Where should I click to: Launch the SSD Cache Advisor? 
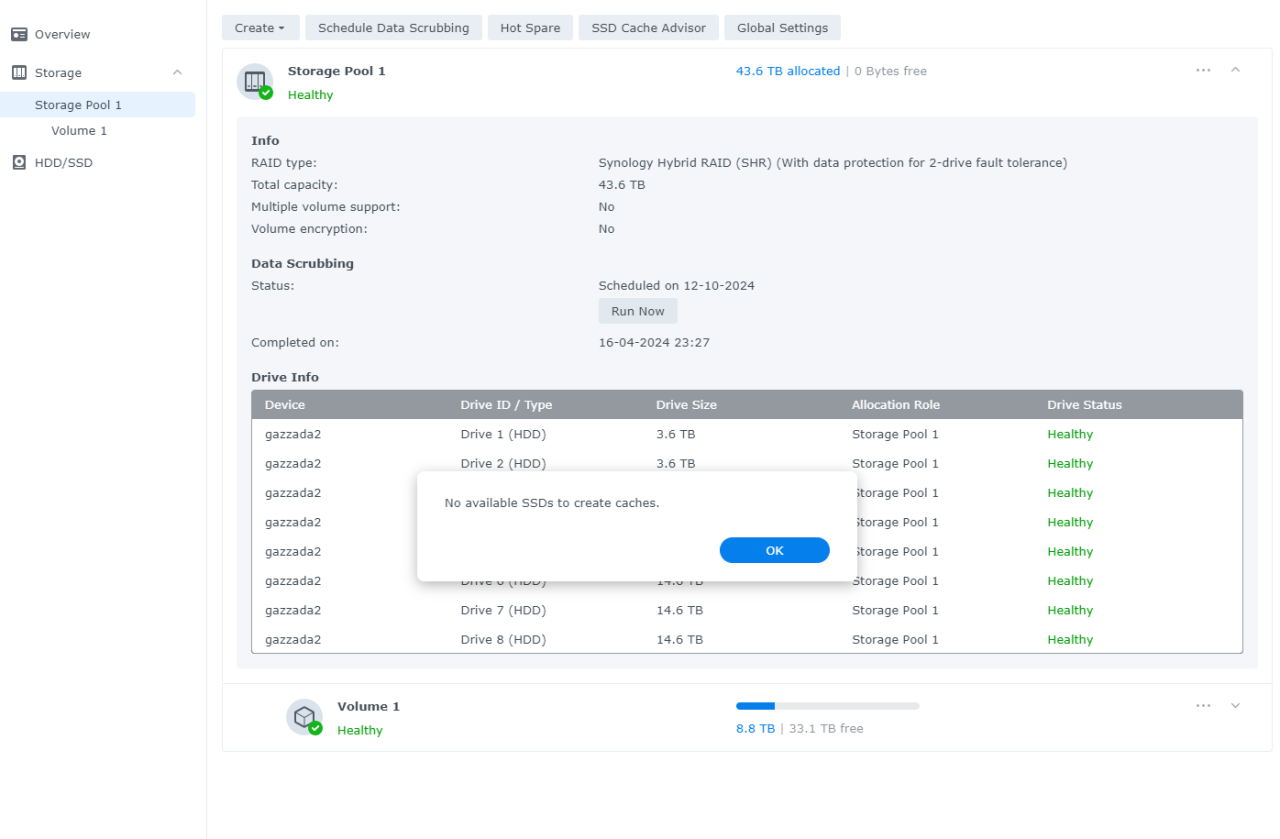pyautogui.click(x=648, y=28)
